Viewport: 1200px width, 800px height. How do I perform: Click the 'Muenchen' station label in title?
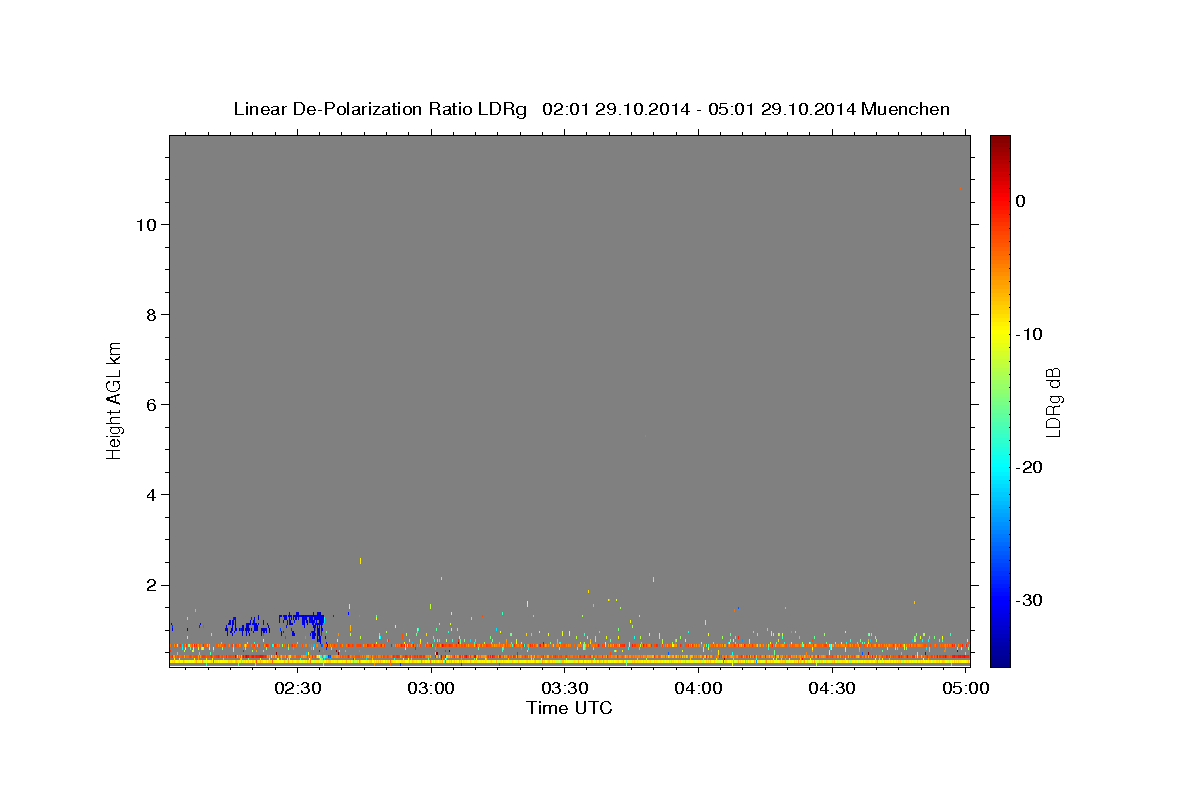(x=905, y=109)
